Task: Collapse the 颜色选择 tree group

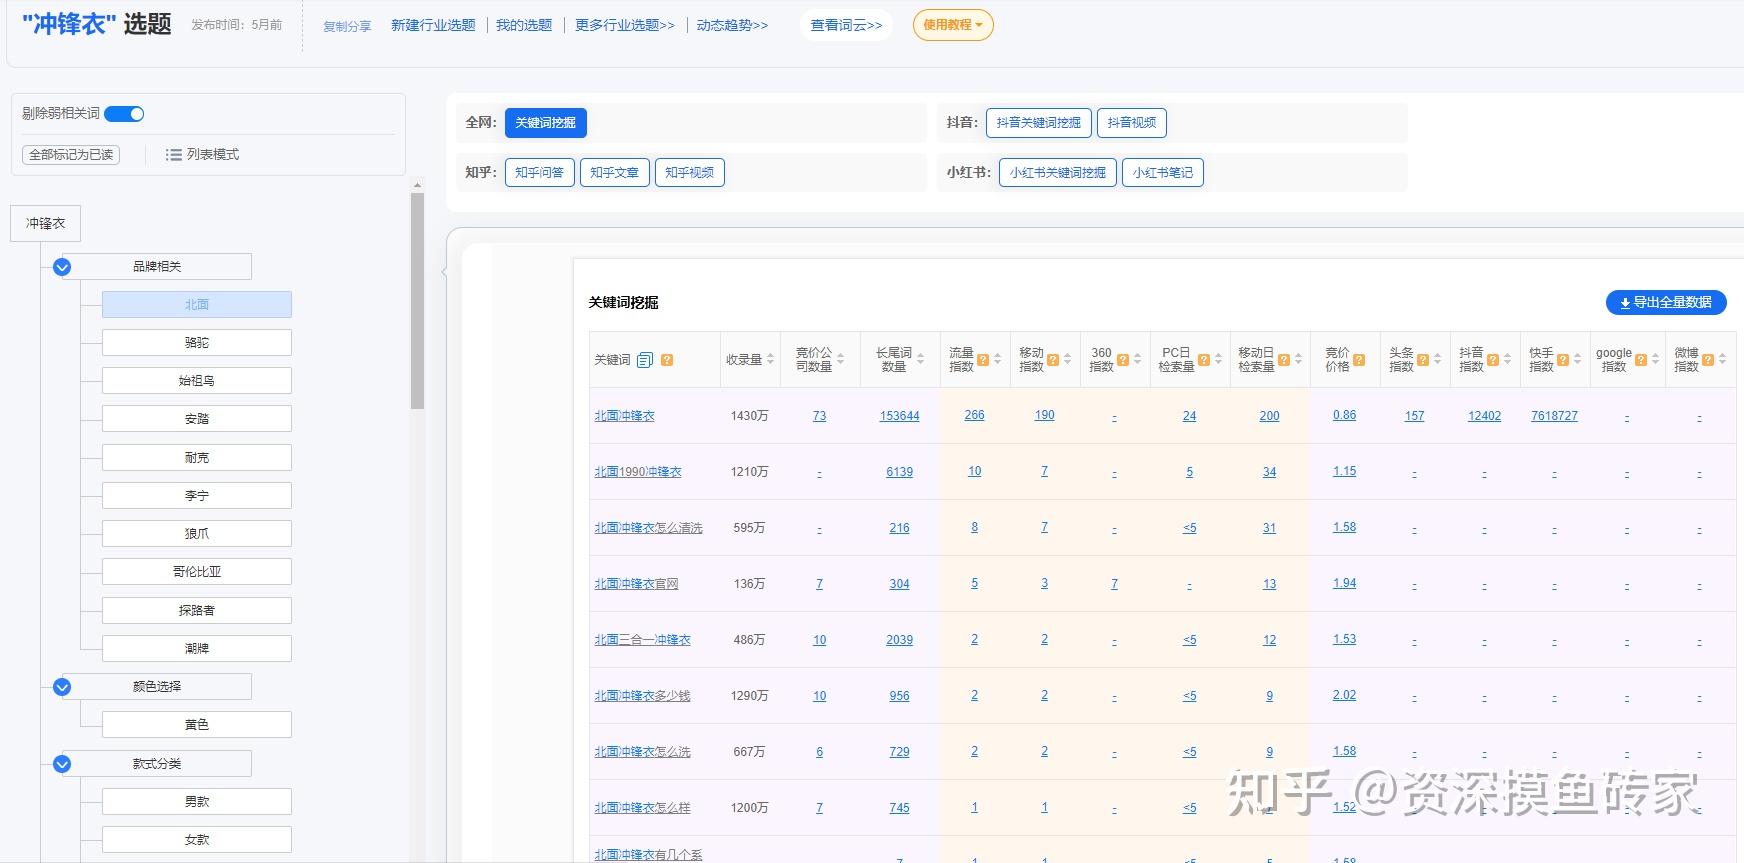Action: point(62,687)
